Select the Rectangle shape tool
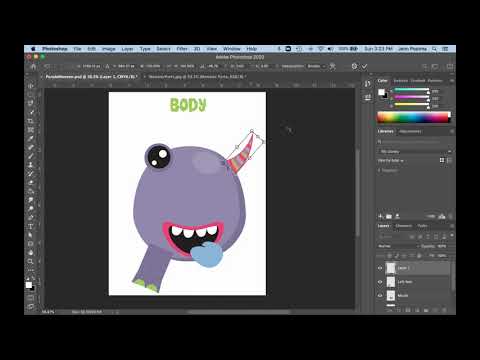 (x=31, y=244)
